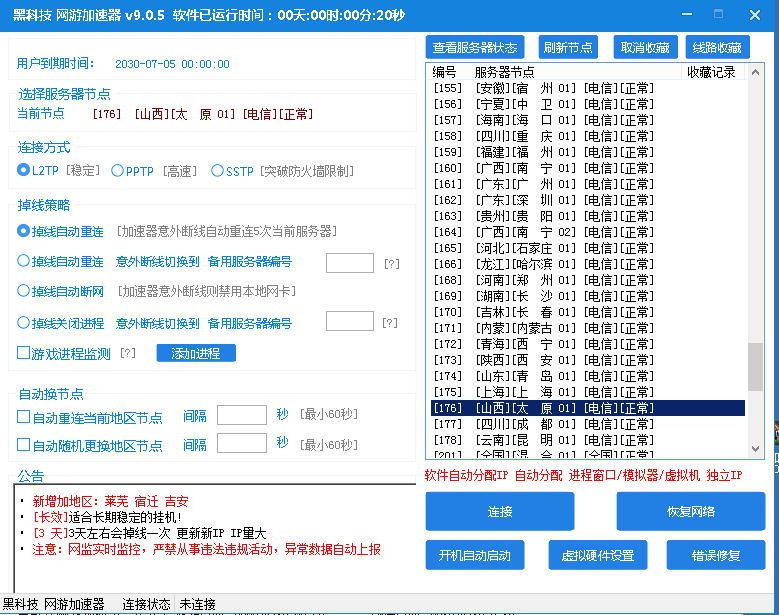
Task: Select node [166] 龙江 哈尔滨 01
Action: pos(588,264)
